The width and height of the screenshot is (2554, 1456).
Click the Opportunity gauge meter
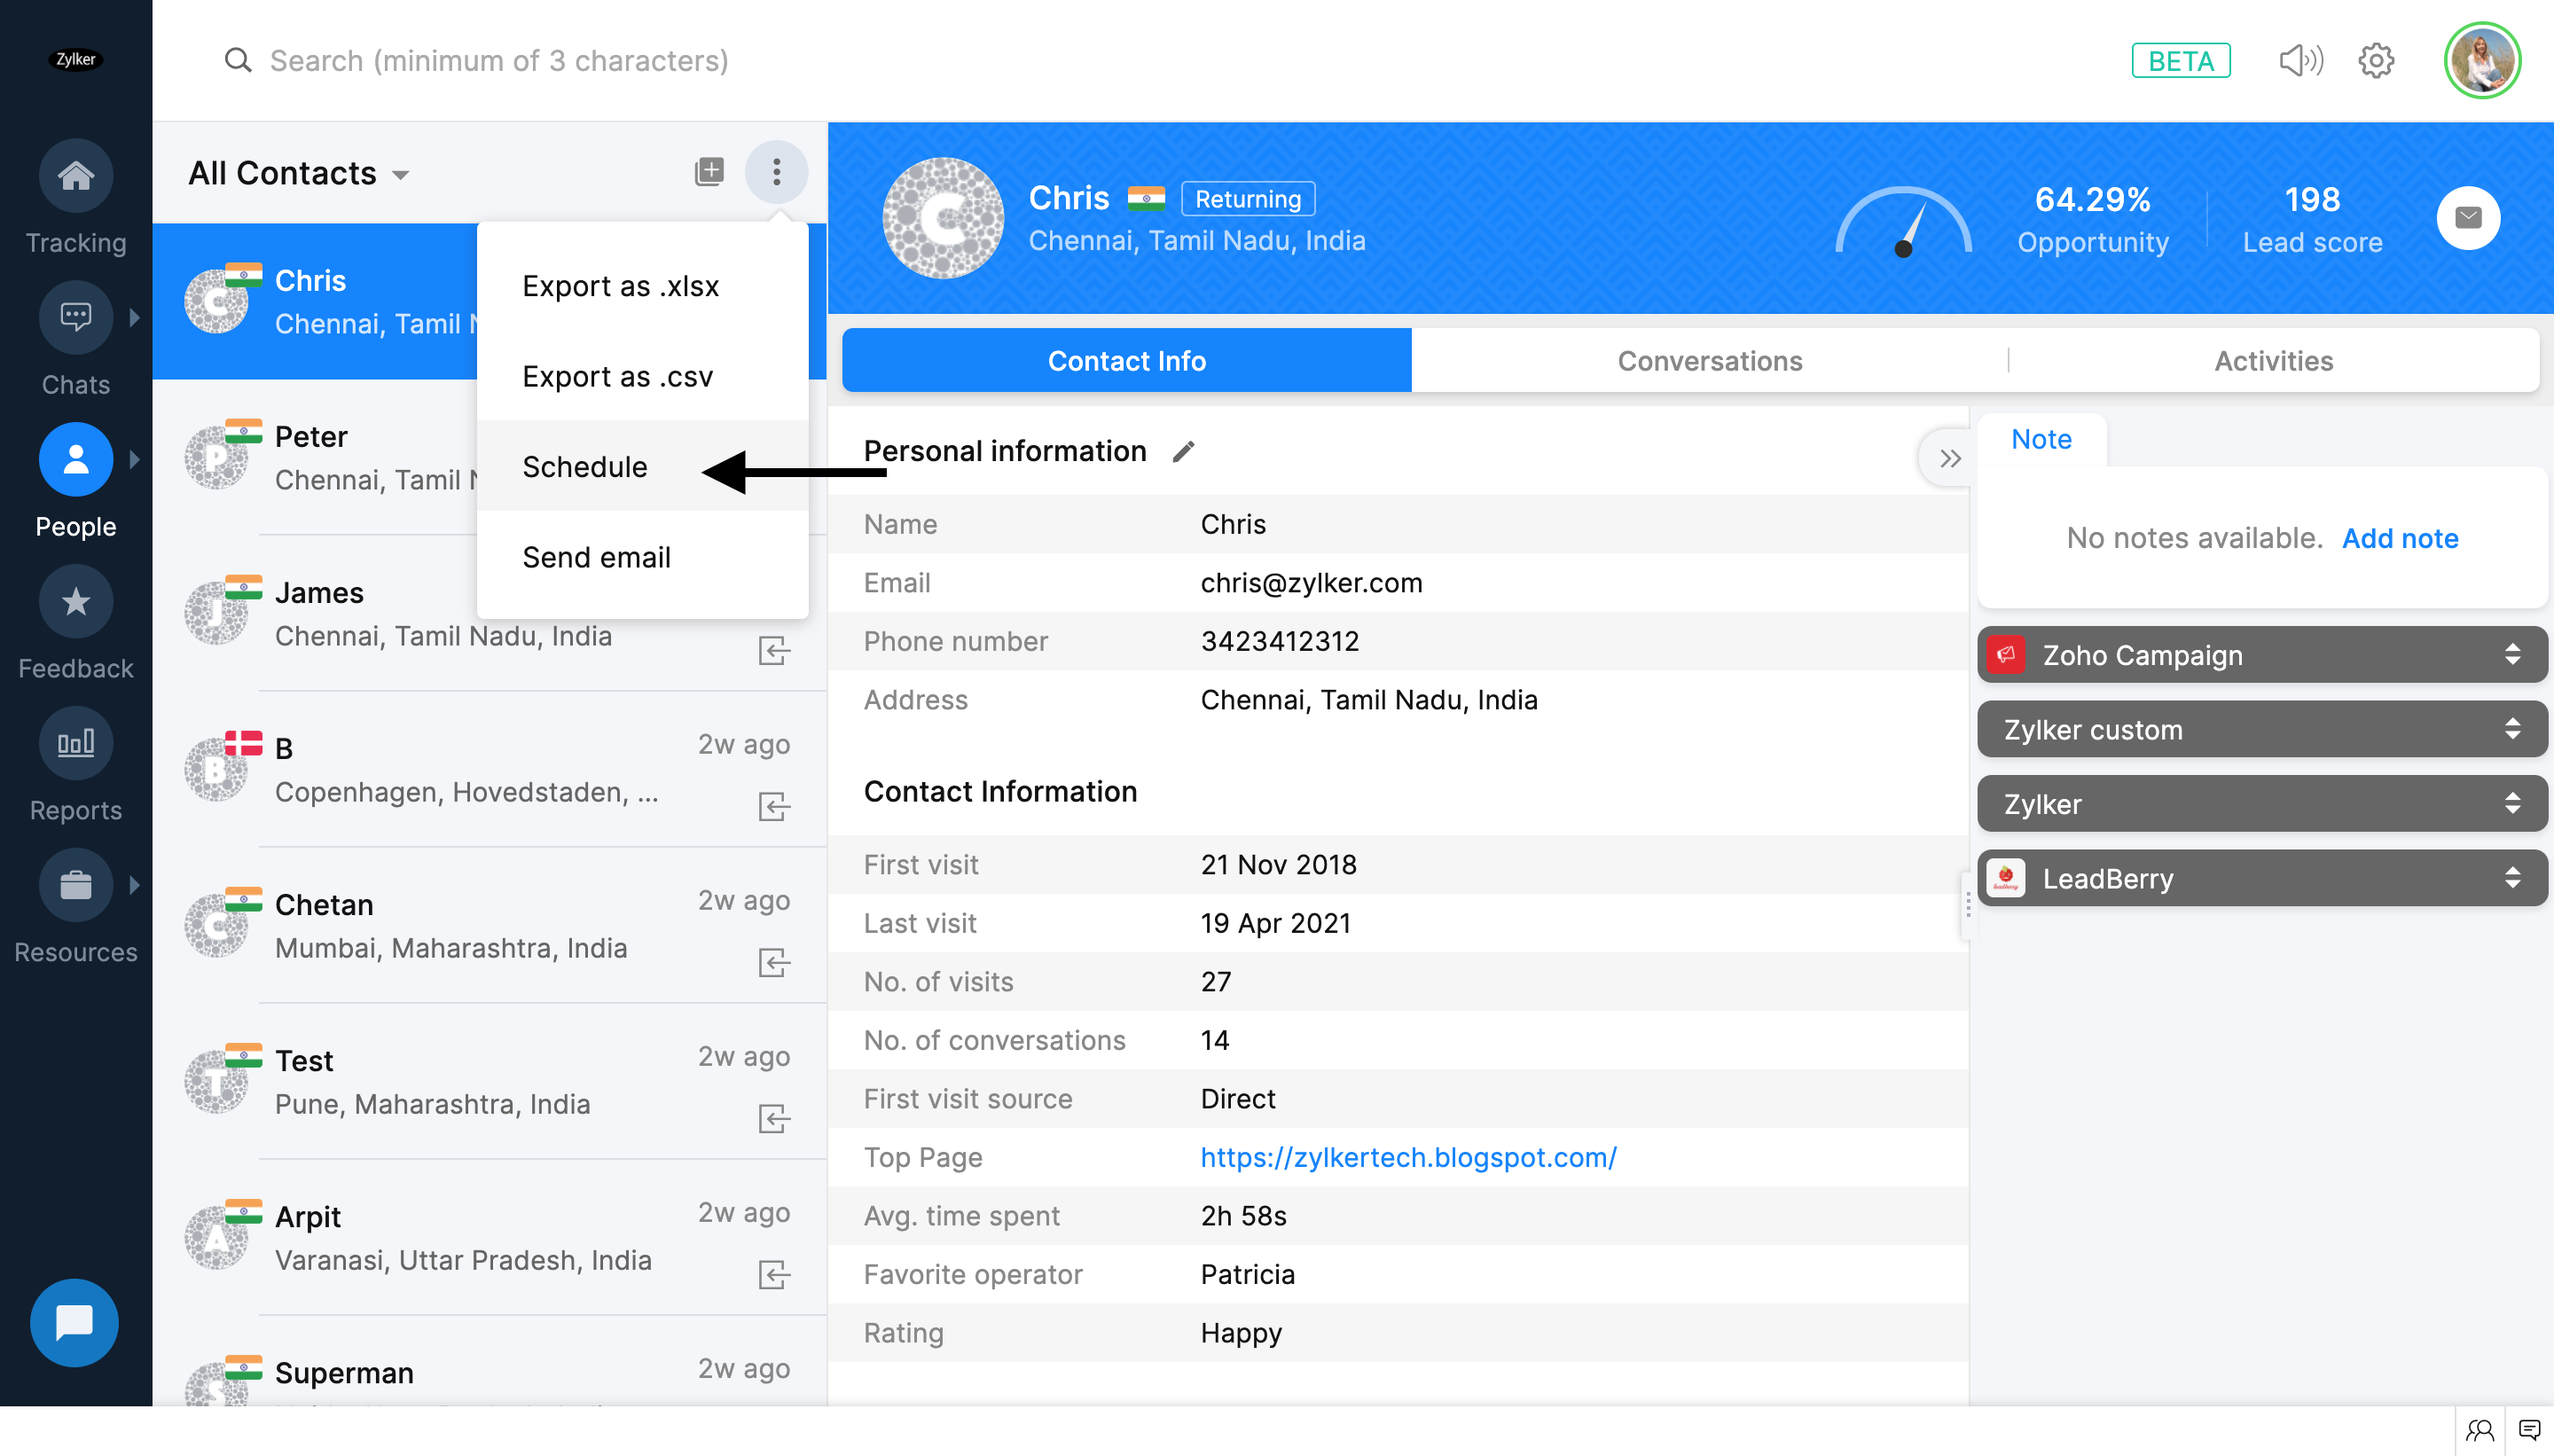(x=1903, y=222)
